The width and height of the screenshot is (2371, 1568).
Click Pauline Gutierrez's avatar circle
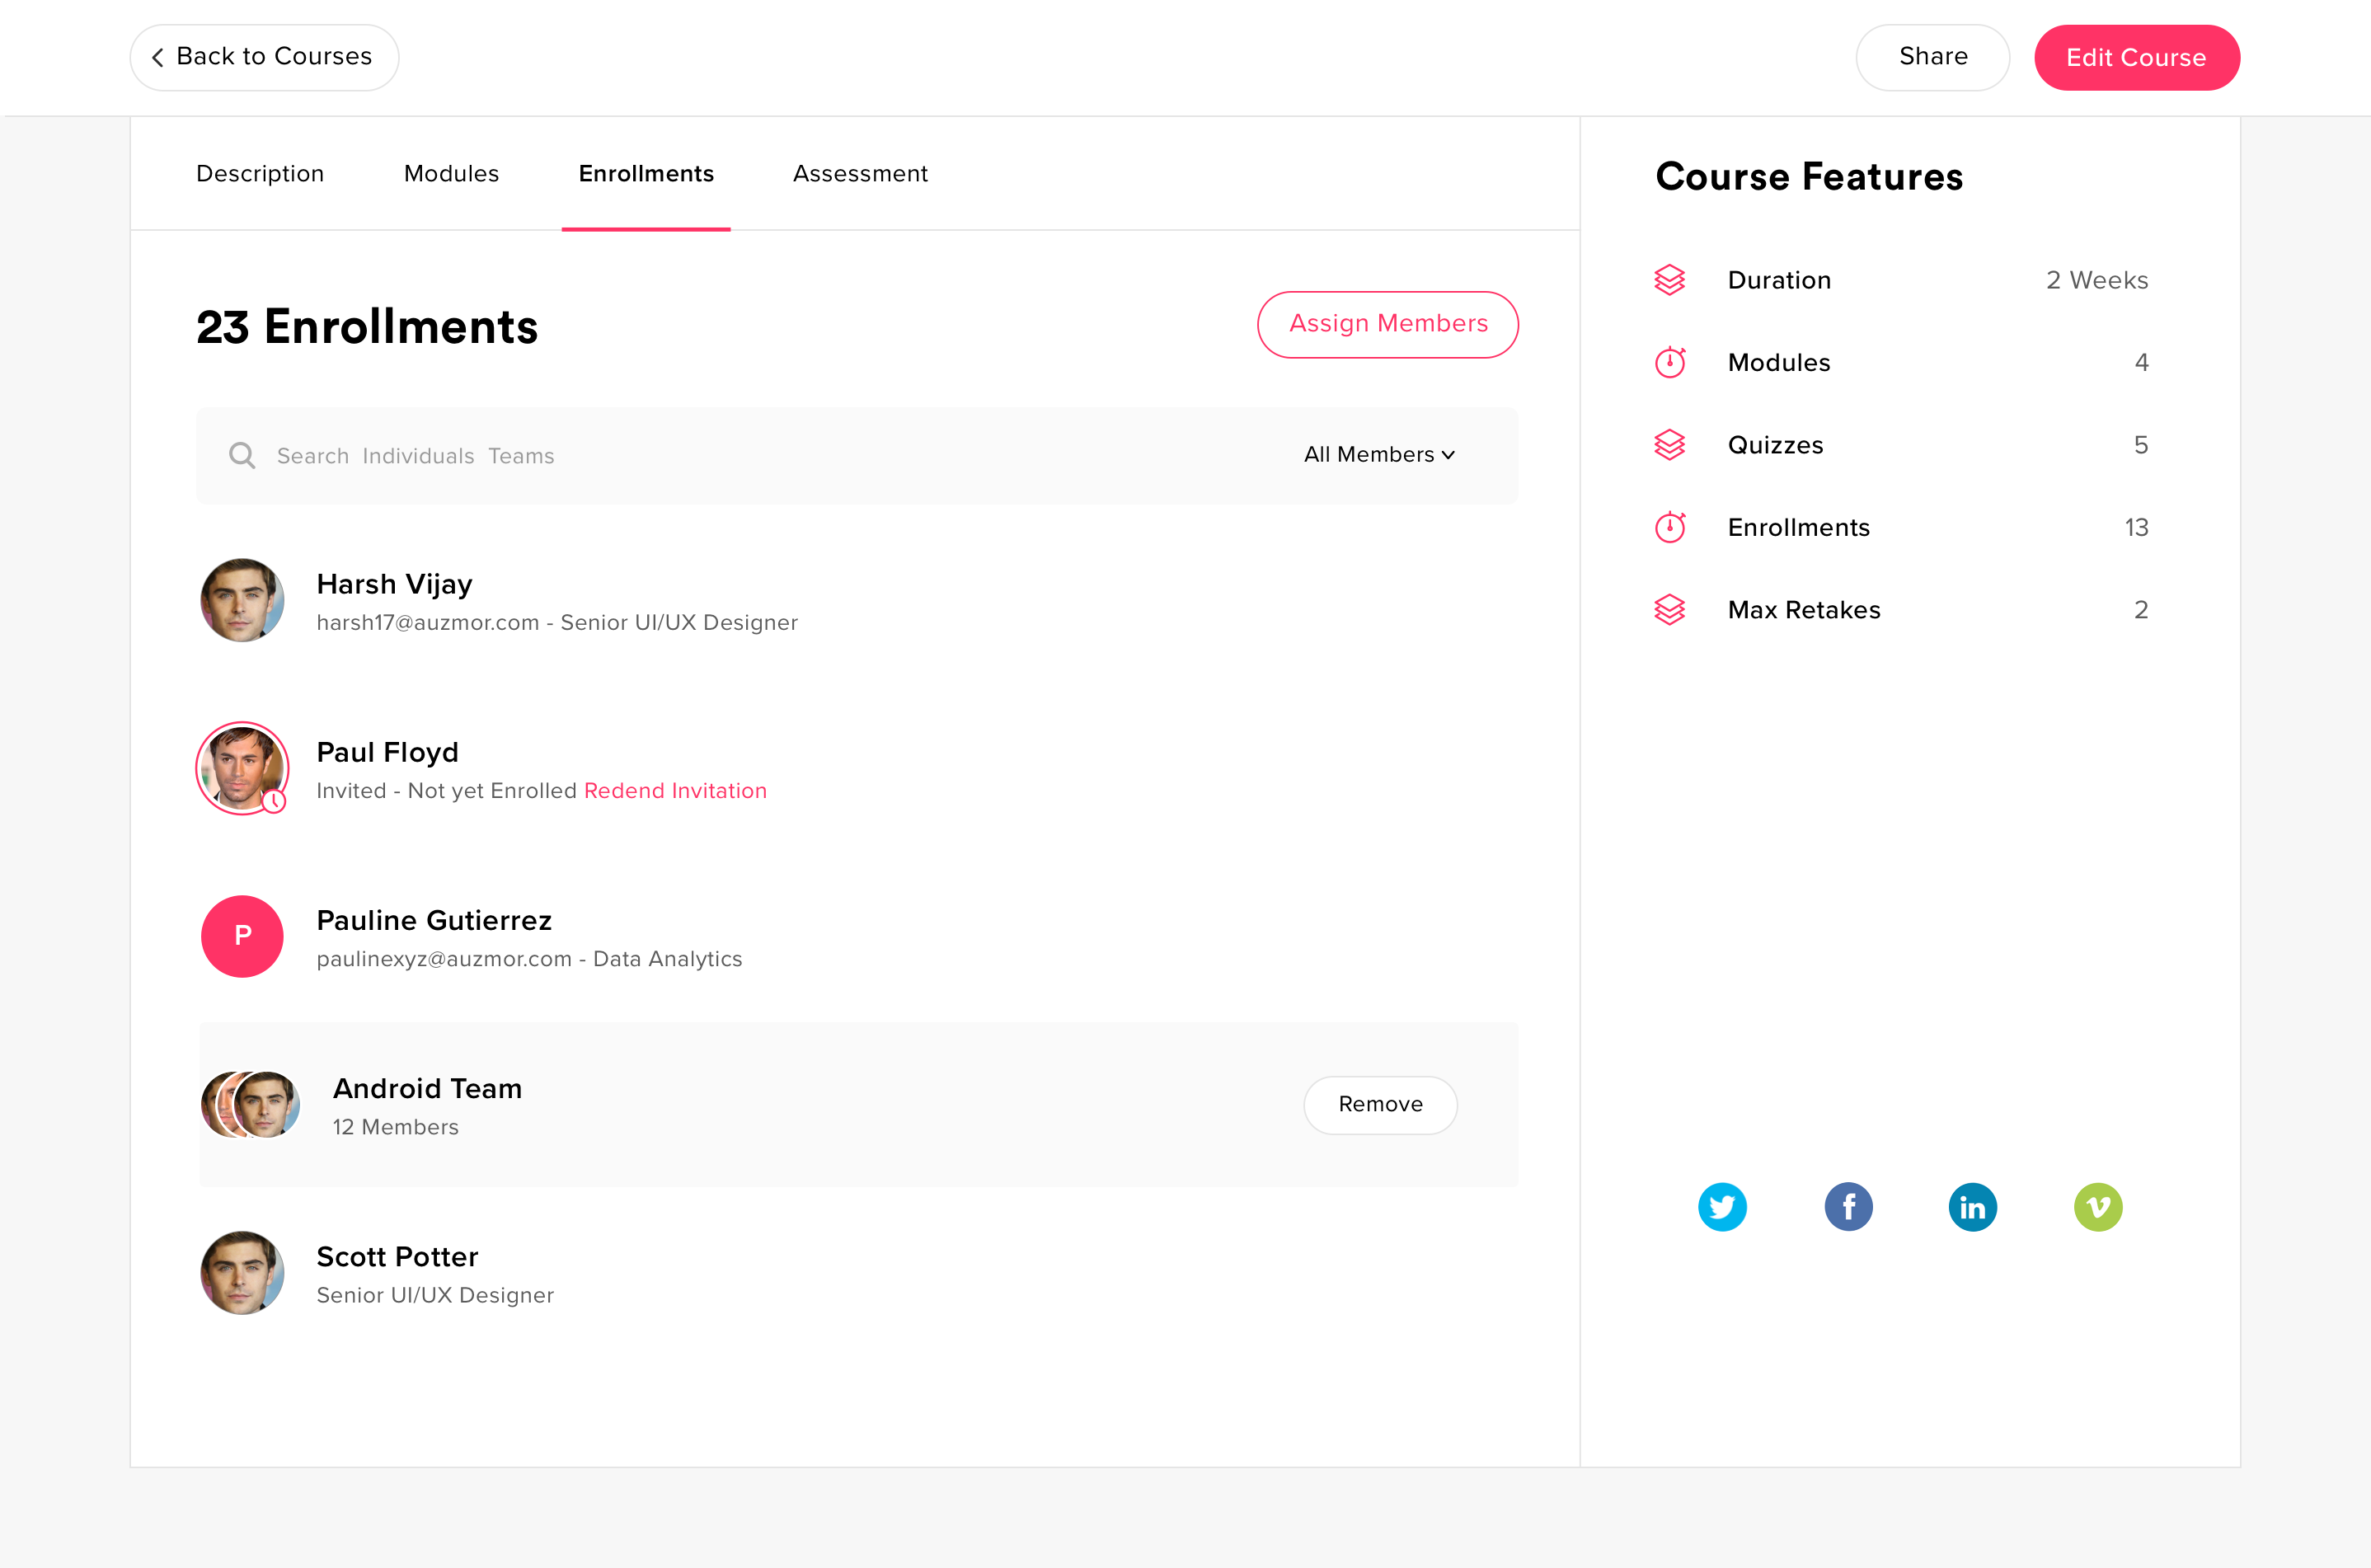click(x=242, y=936)
